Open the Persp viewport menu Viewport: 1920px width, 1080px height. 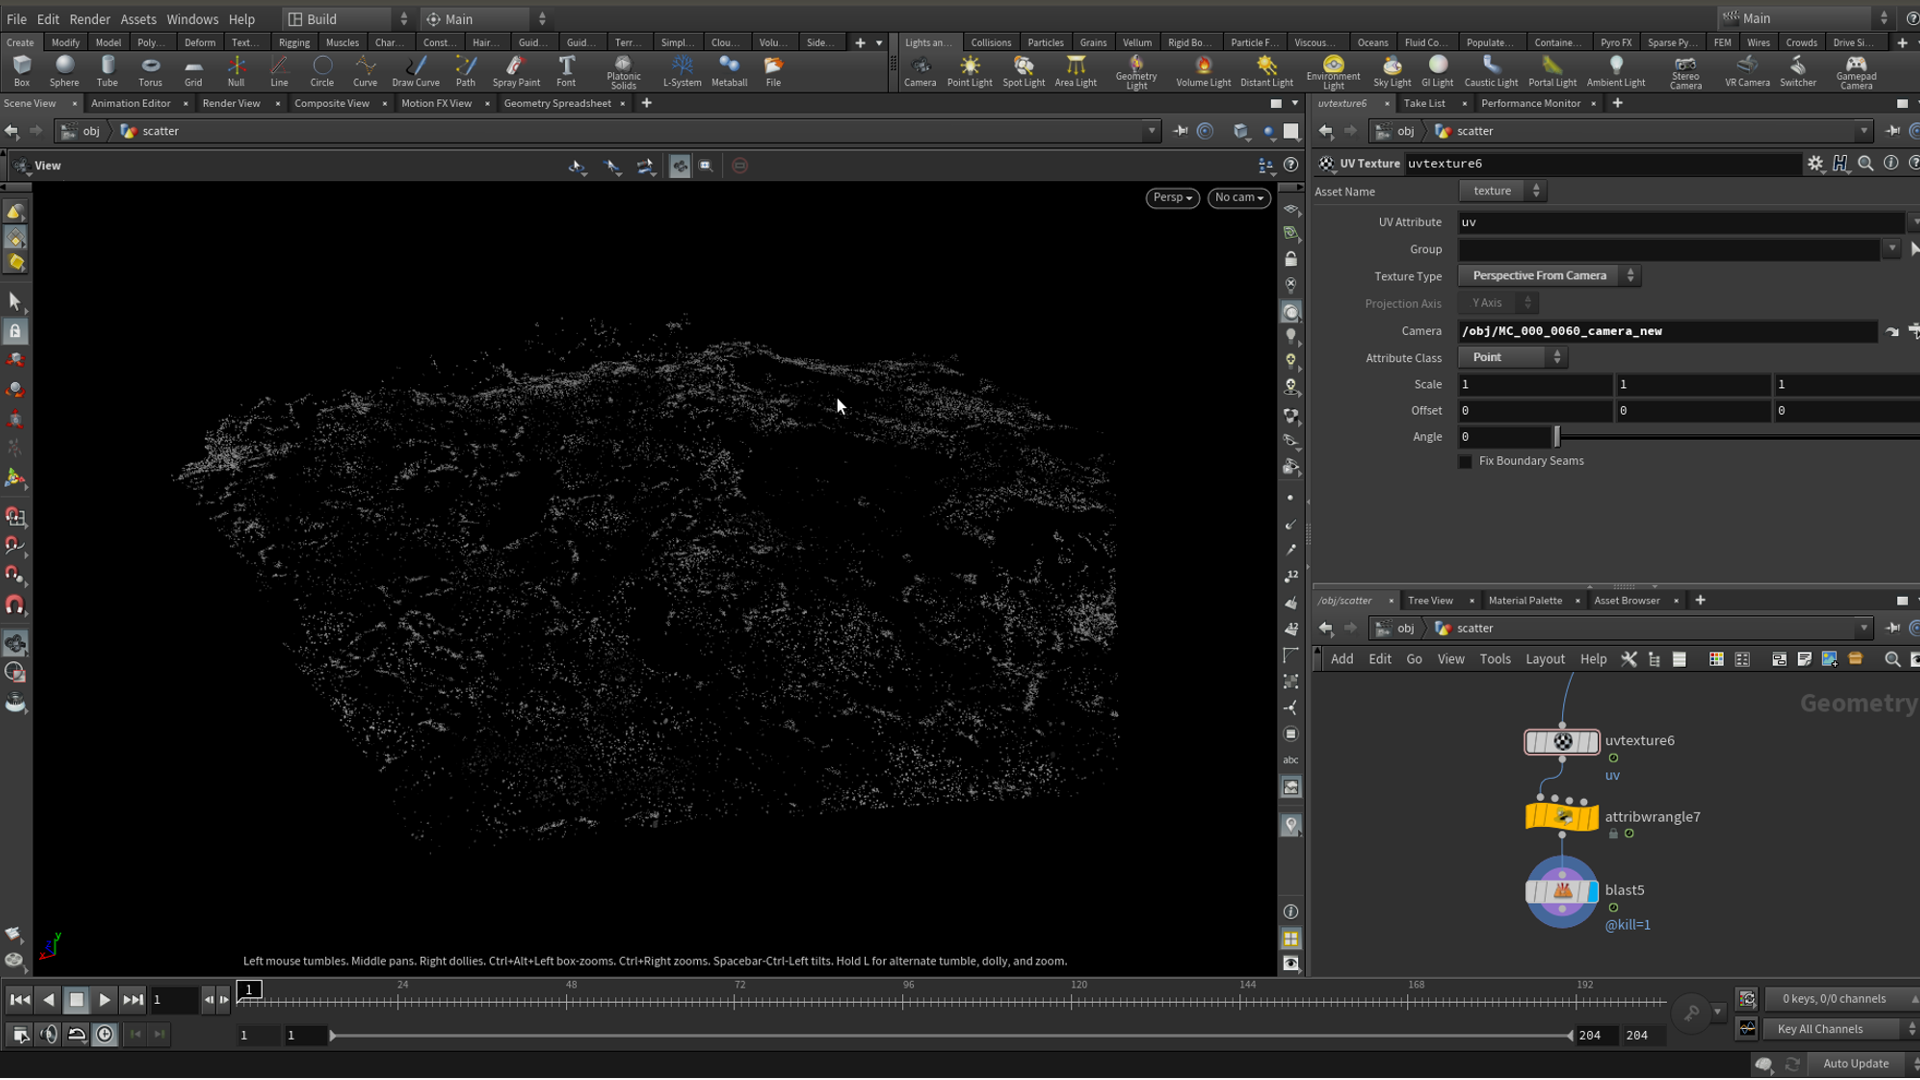[1172, 197]
